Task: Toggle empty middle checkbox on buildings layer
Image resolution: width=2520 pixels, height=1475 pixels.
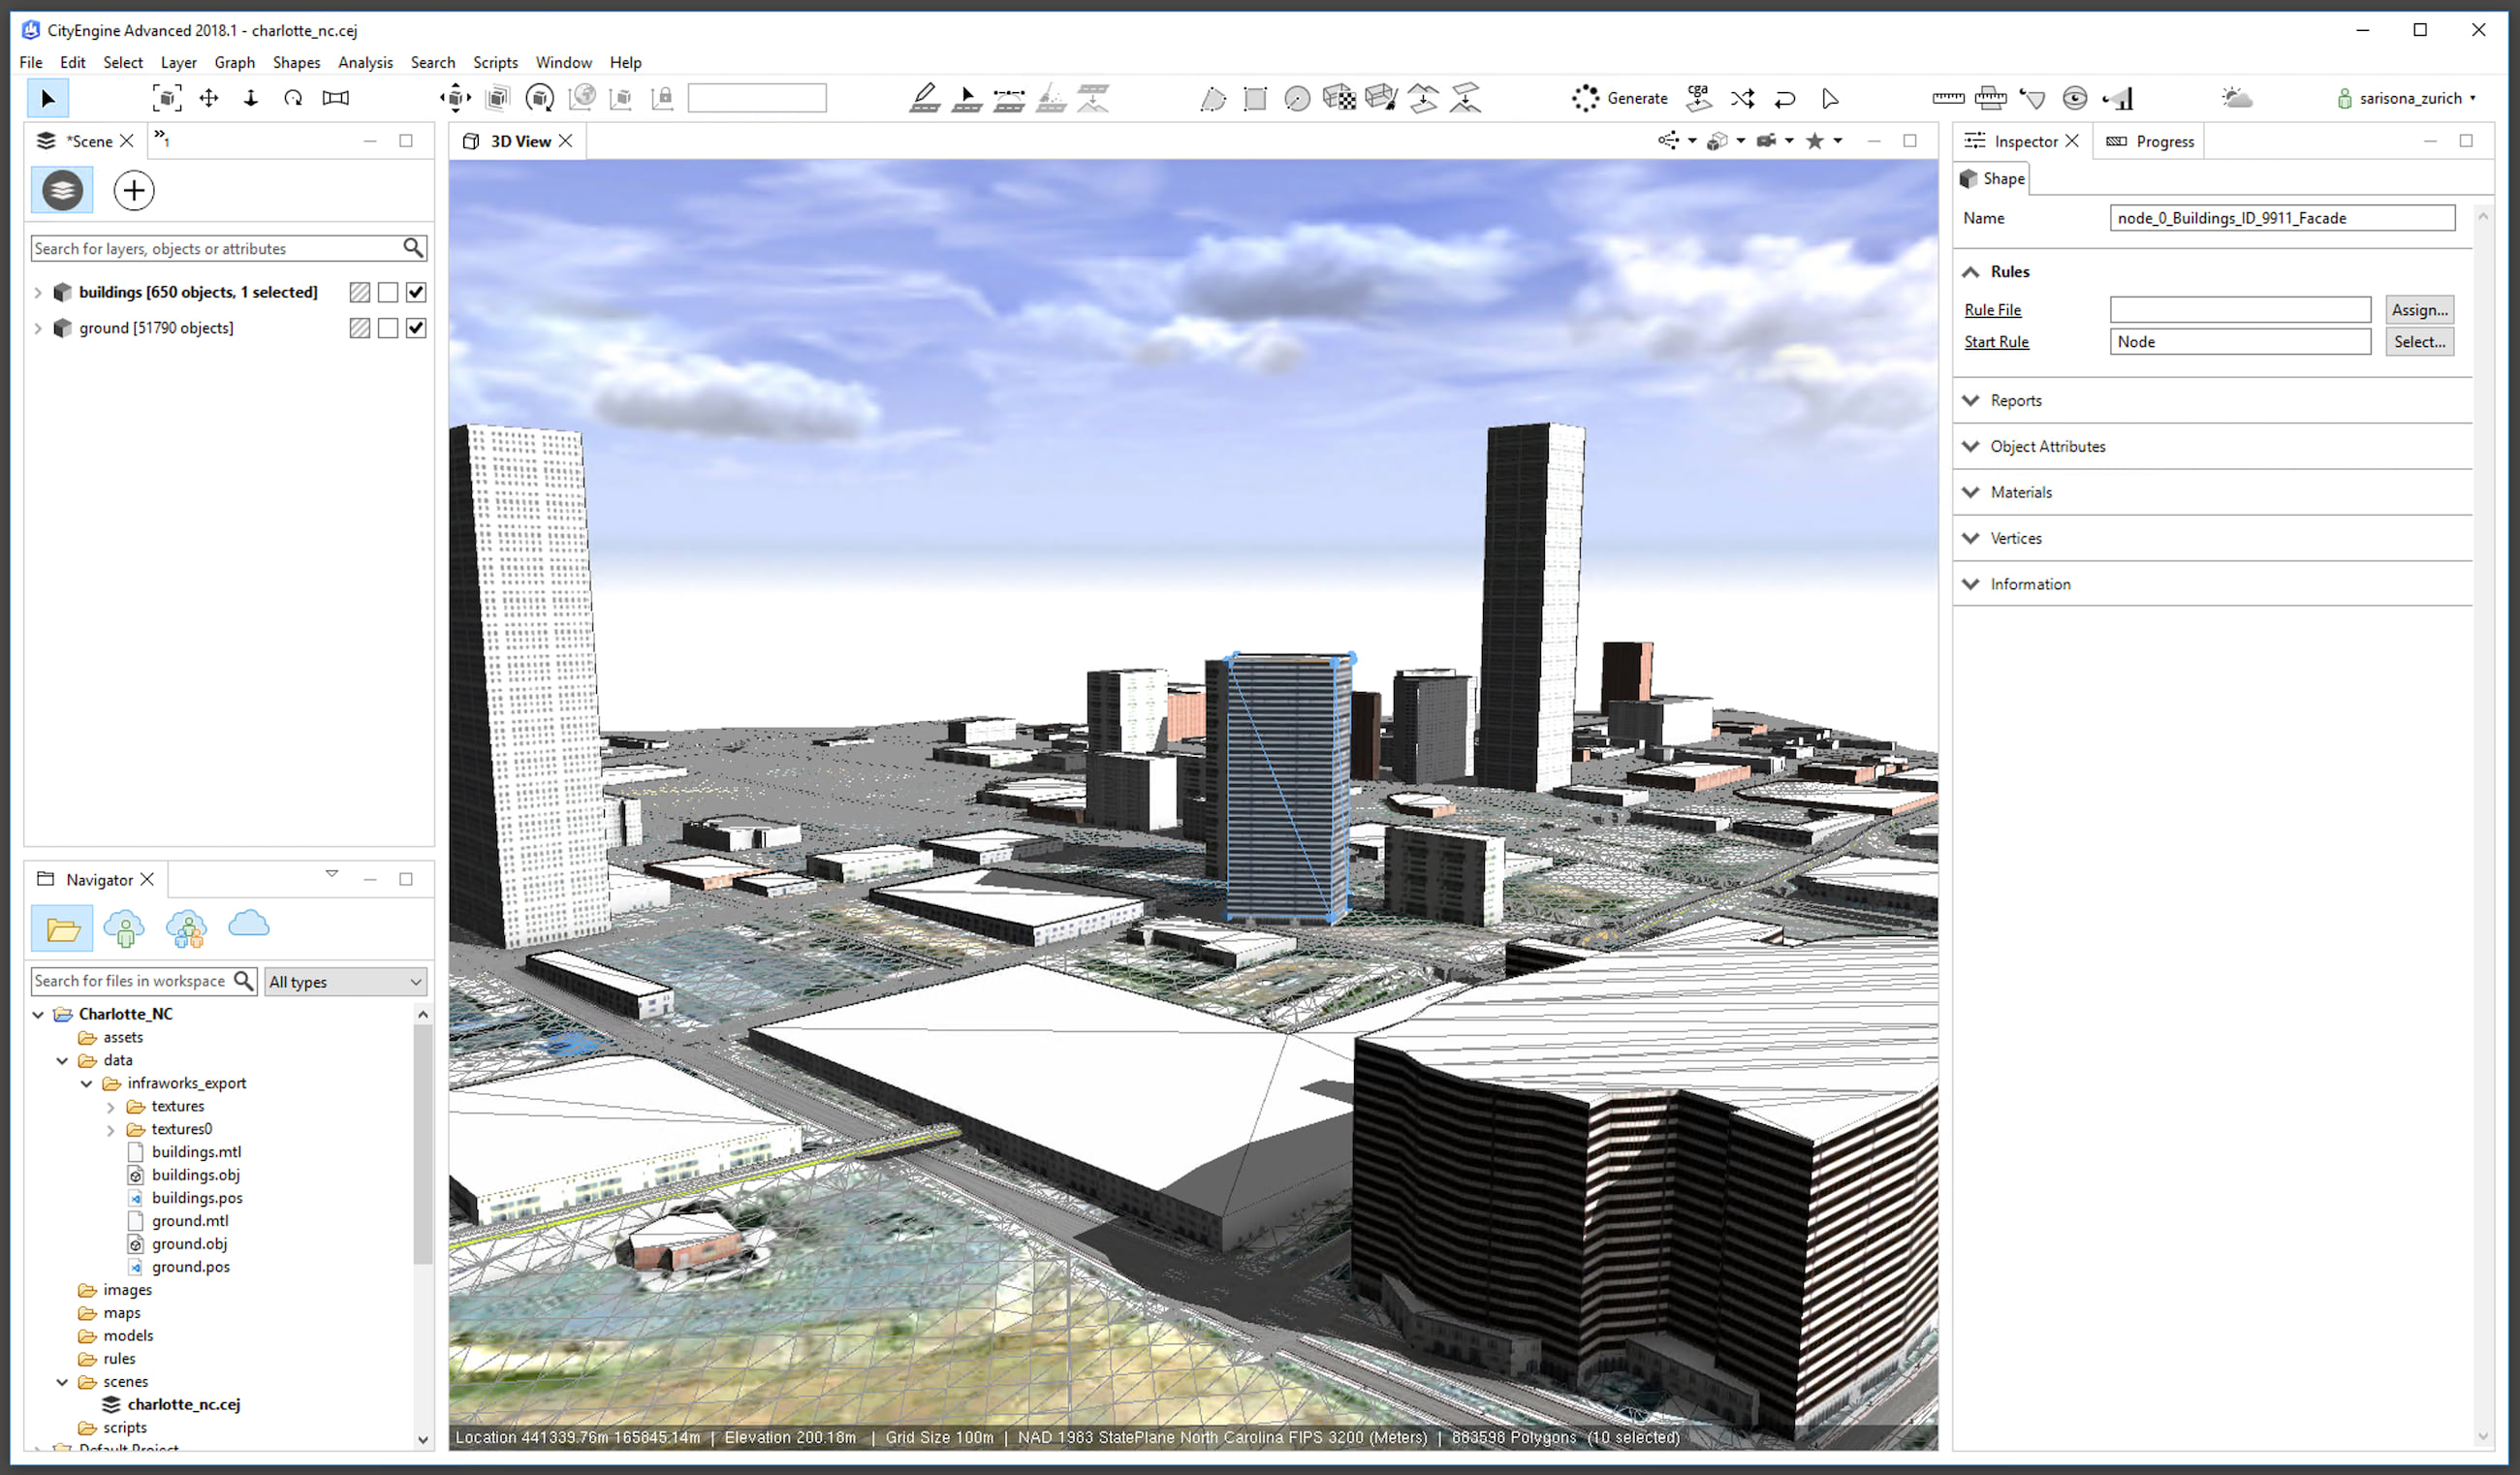Action: (388, 292)
